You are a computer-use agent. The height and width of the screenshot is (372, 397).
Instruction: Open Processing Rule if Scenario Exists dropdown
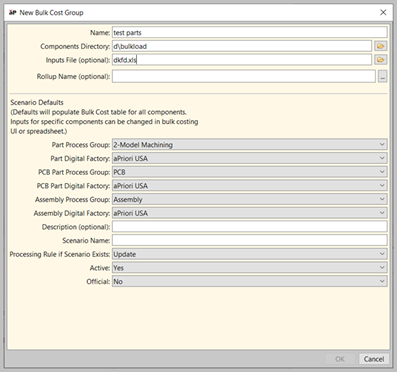(x=250, y=254)
